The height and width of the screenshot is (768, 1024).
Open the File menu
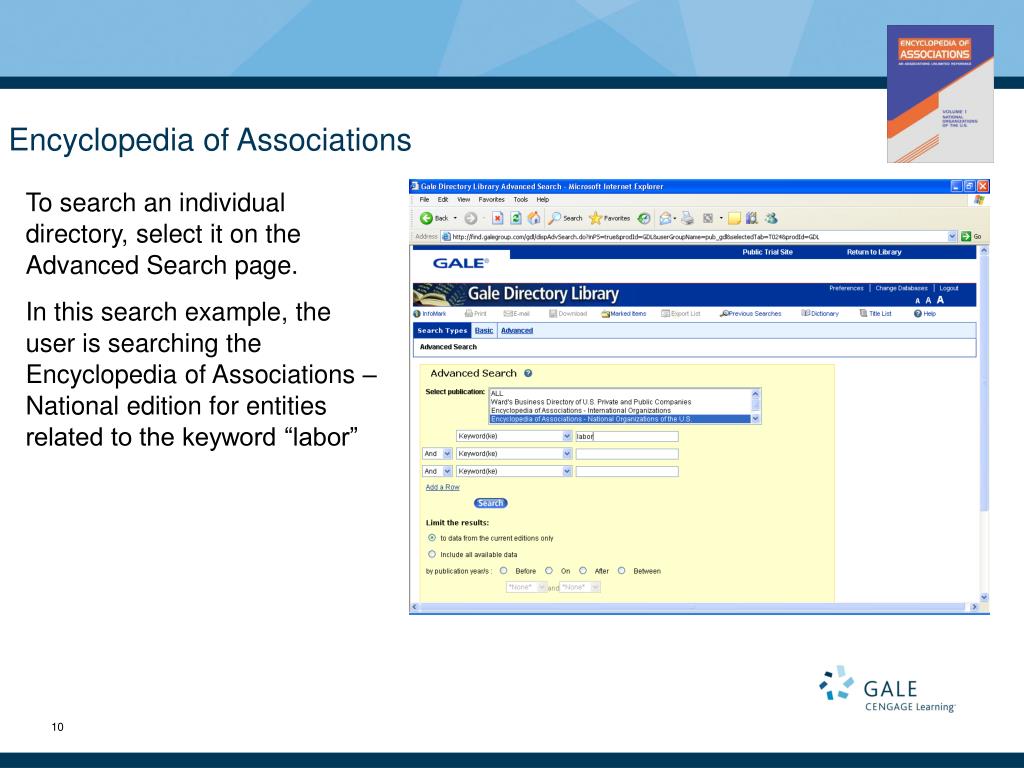(x=424, y=200)
